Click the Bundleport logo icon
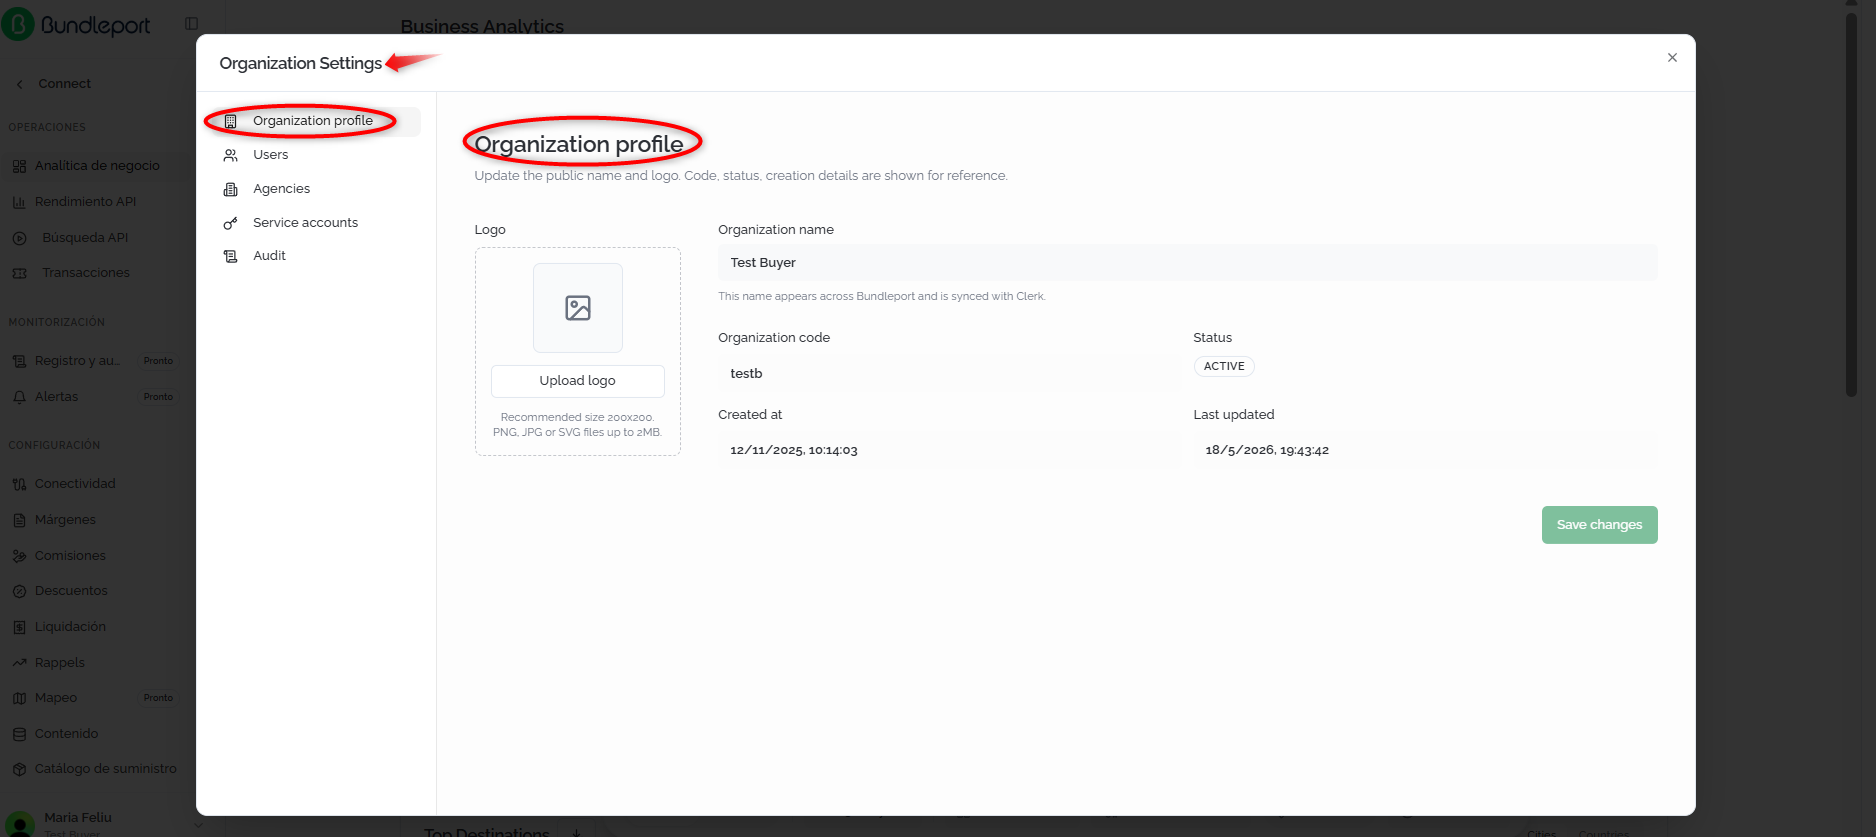 pyautogui.click(x=18, y=24)
